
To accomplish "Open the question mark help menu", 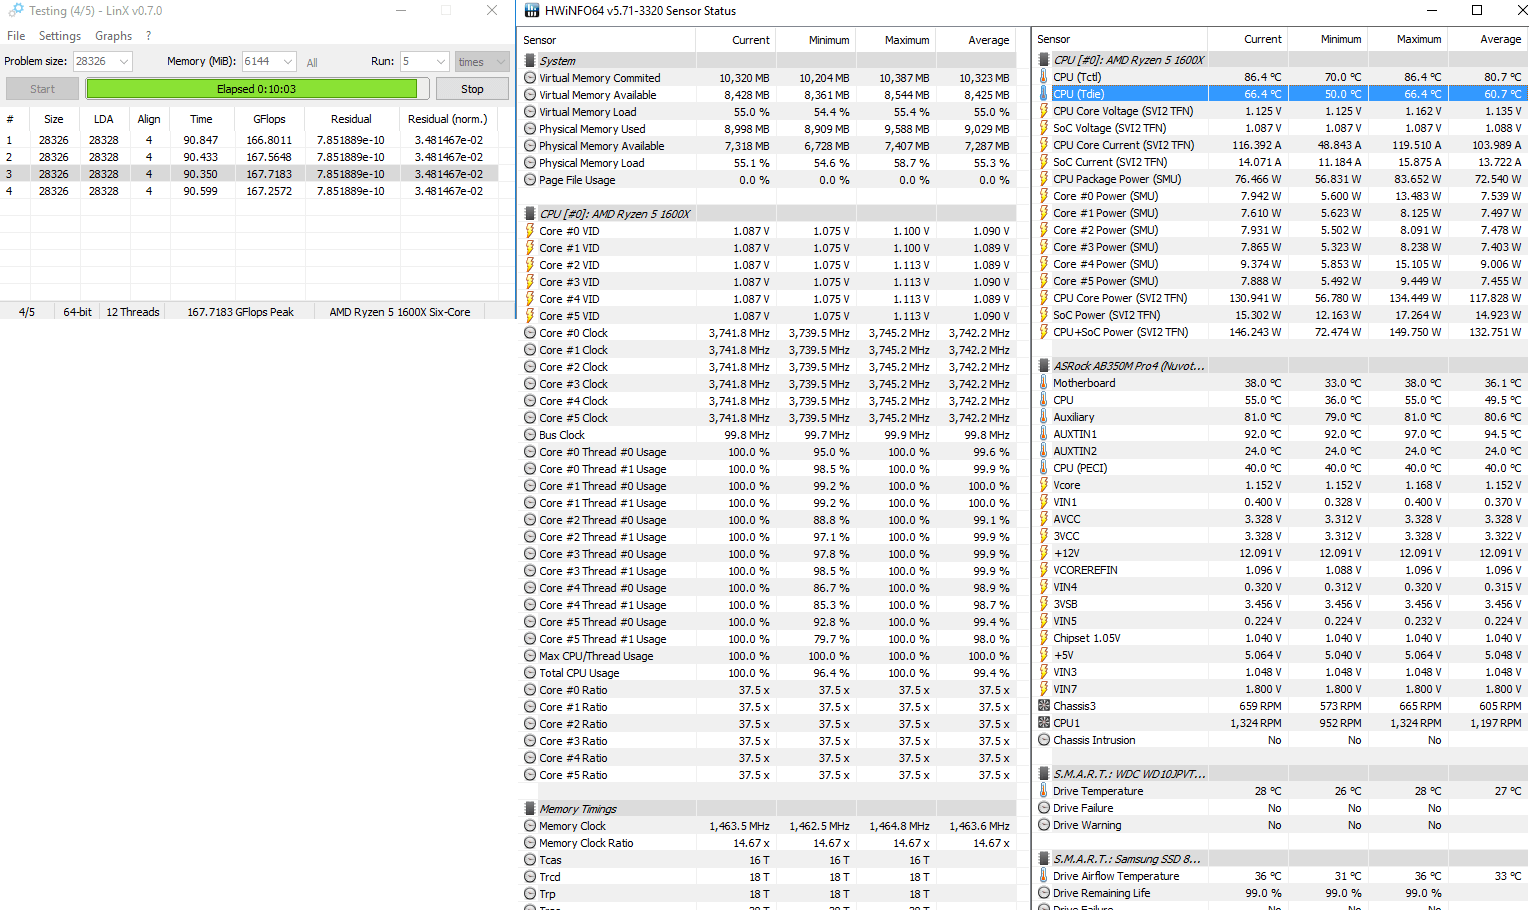I will click(x=148, y=36).
